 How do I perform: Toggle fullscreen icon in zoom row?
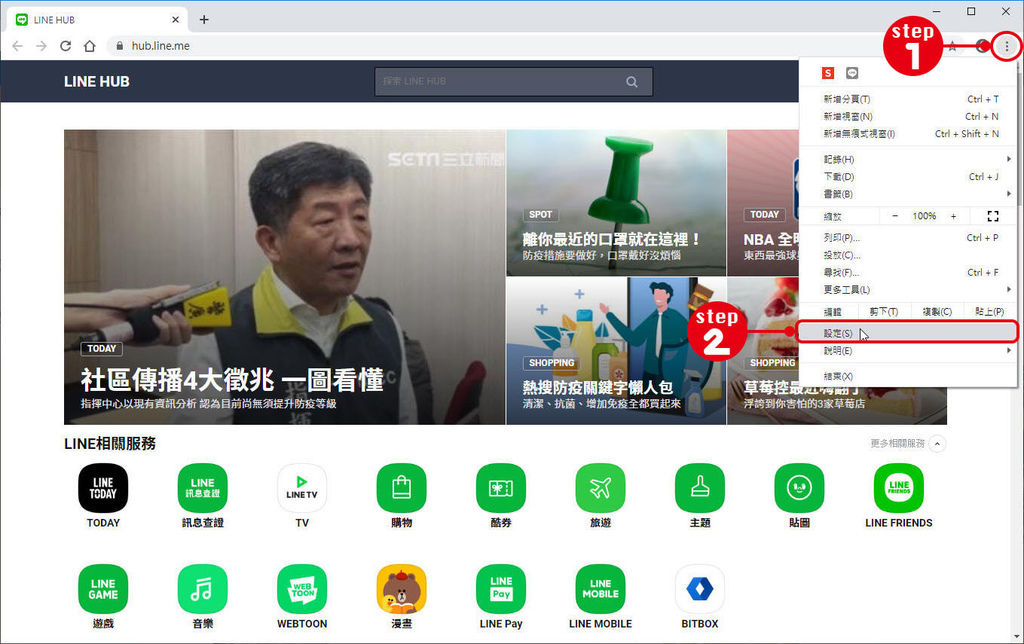pyautogui.click(x=993, y=216)
